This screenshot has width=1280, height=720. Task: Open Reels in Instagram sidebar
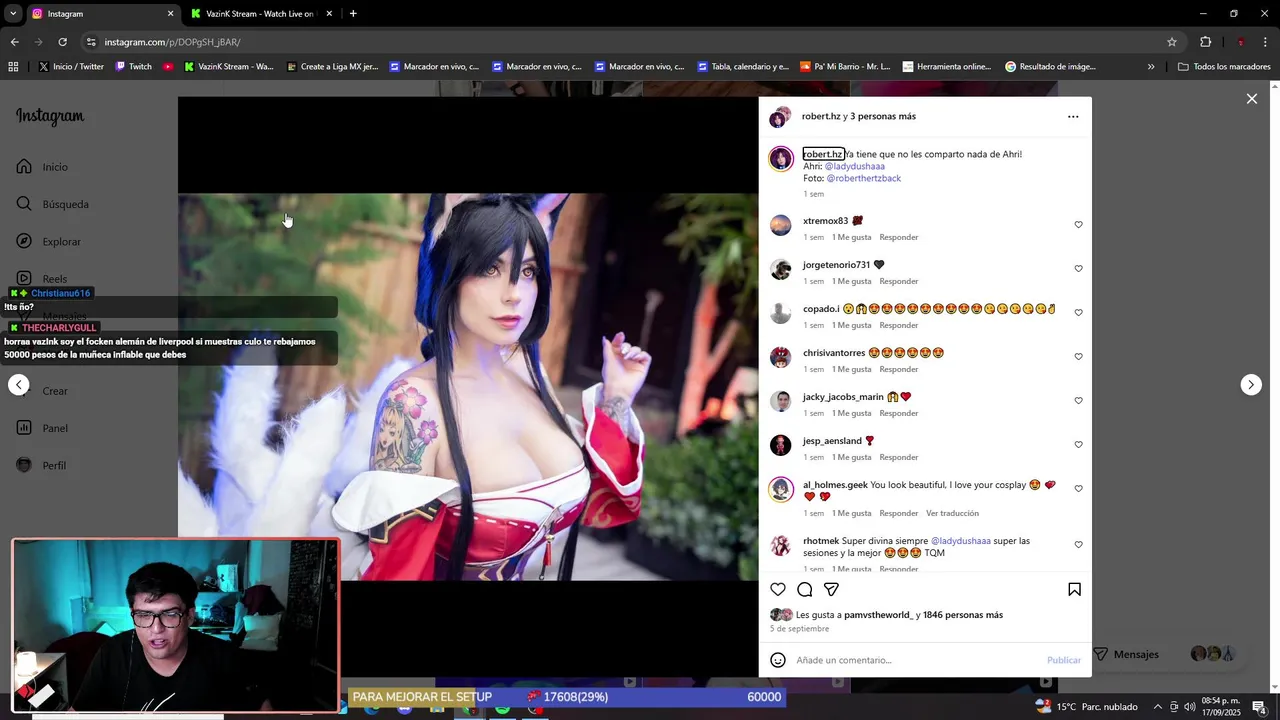(42, 279)
